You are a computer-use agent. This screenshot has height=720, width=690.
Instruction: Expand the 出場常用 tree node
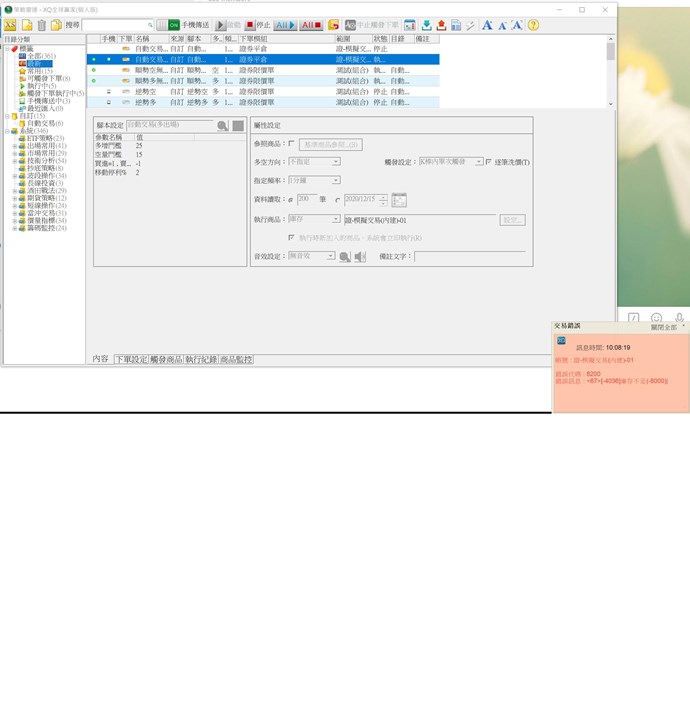pos(15,145)
